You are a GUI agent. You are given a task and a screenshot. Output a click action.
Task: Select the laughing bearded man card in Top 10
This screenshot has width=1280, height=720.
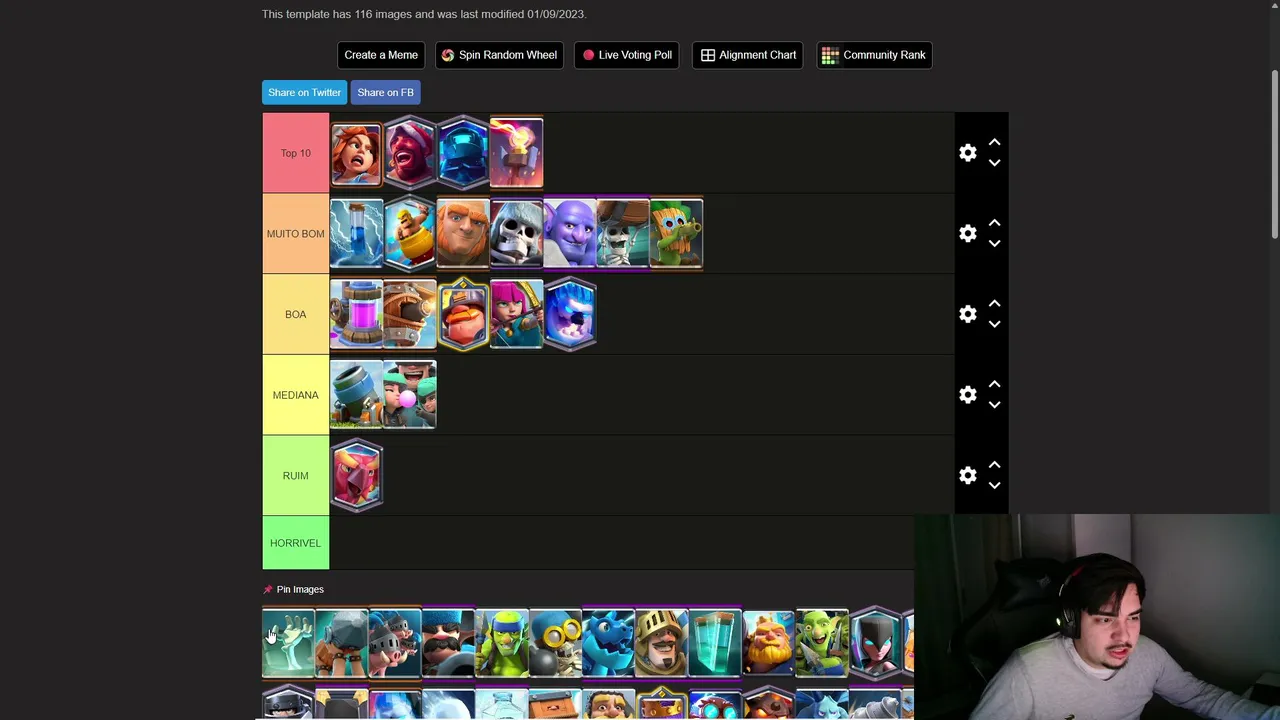(410, 153)
